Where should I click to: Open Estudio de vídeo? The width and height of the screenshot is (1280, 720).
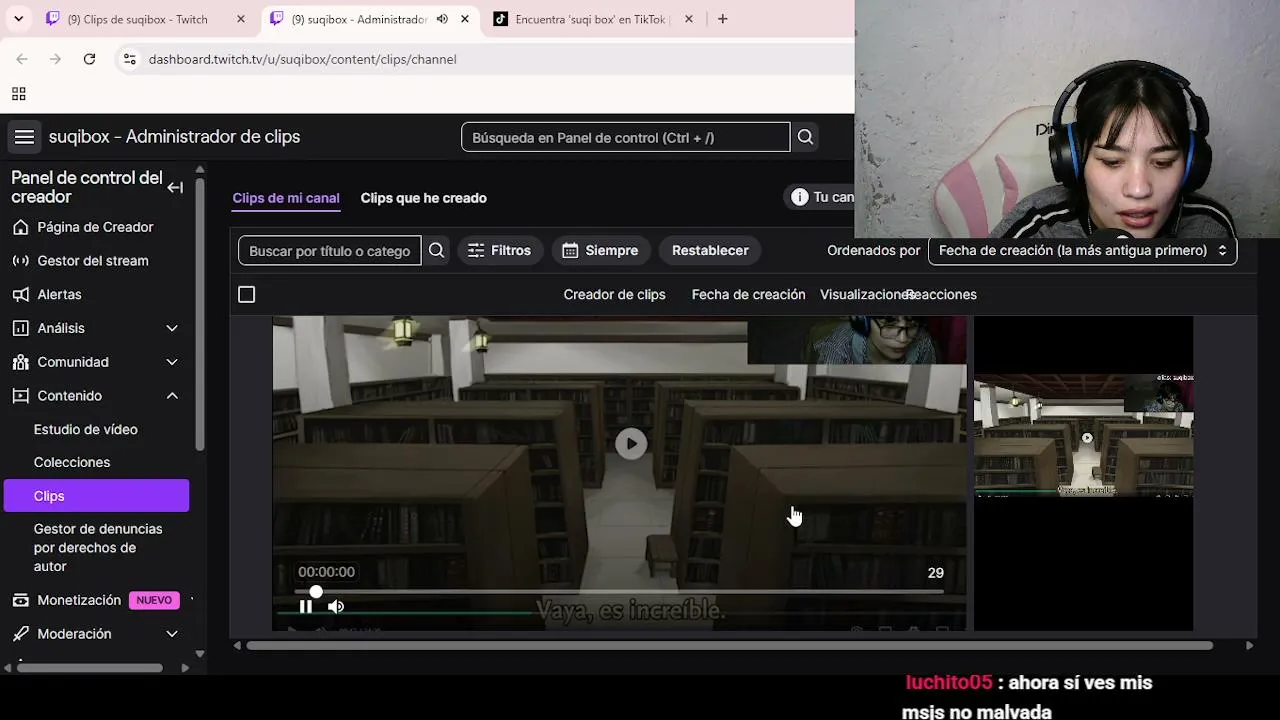click(x=86, y=429)
